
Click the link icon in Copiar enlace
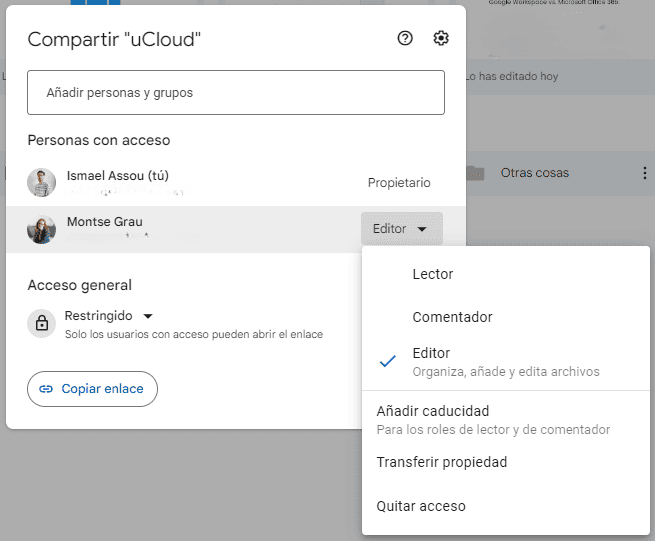point(46,389)
